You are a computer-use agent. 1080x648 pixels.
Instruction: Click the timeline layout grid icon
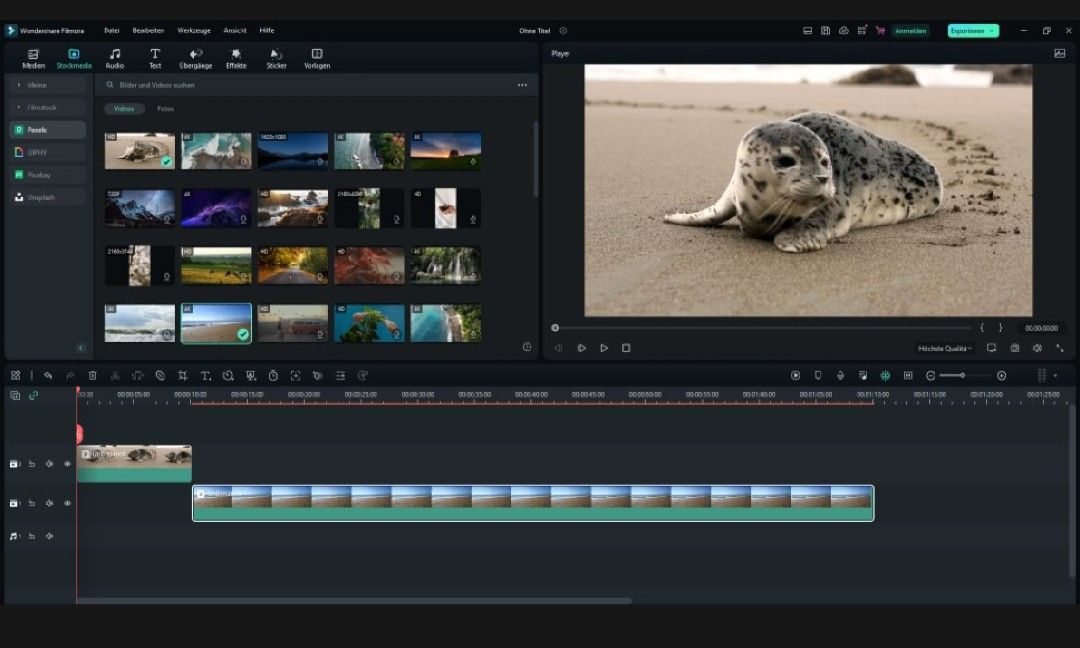[x=15, y=375]
